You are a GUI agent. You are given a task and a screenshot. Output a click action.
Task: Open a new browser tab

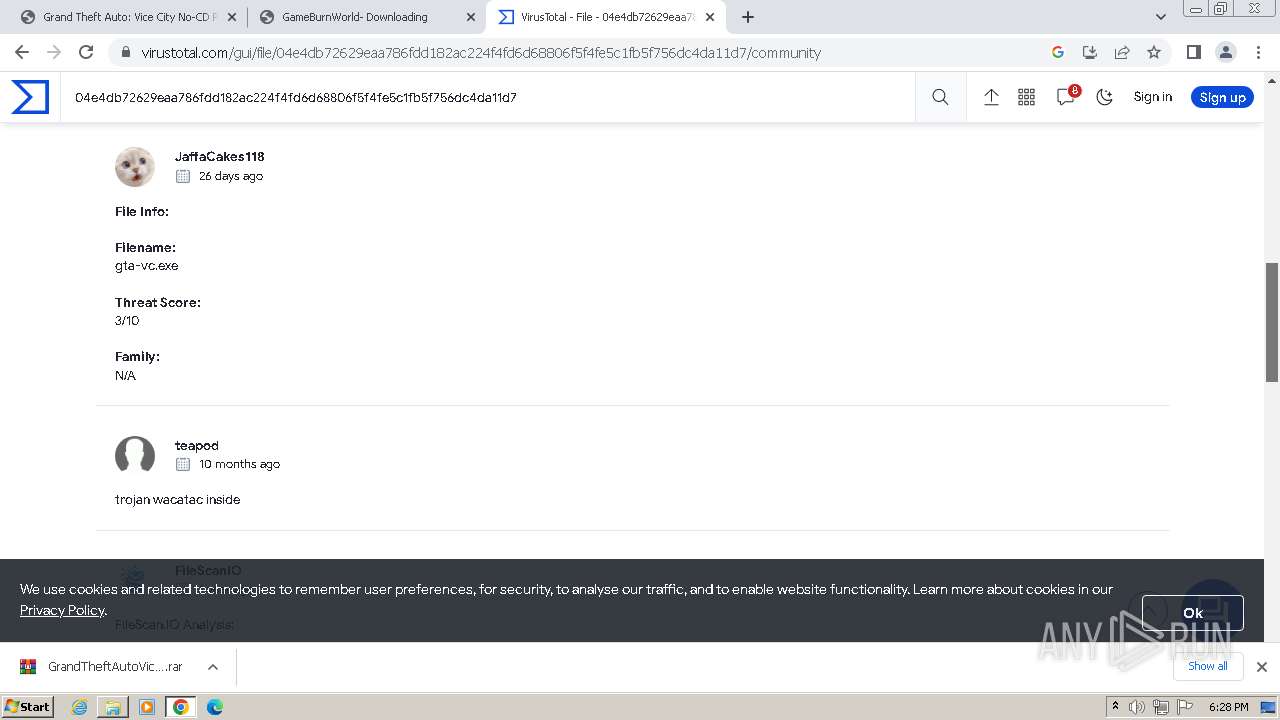tap(748, 17)
